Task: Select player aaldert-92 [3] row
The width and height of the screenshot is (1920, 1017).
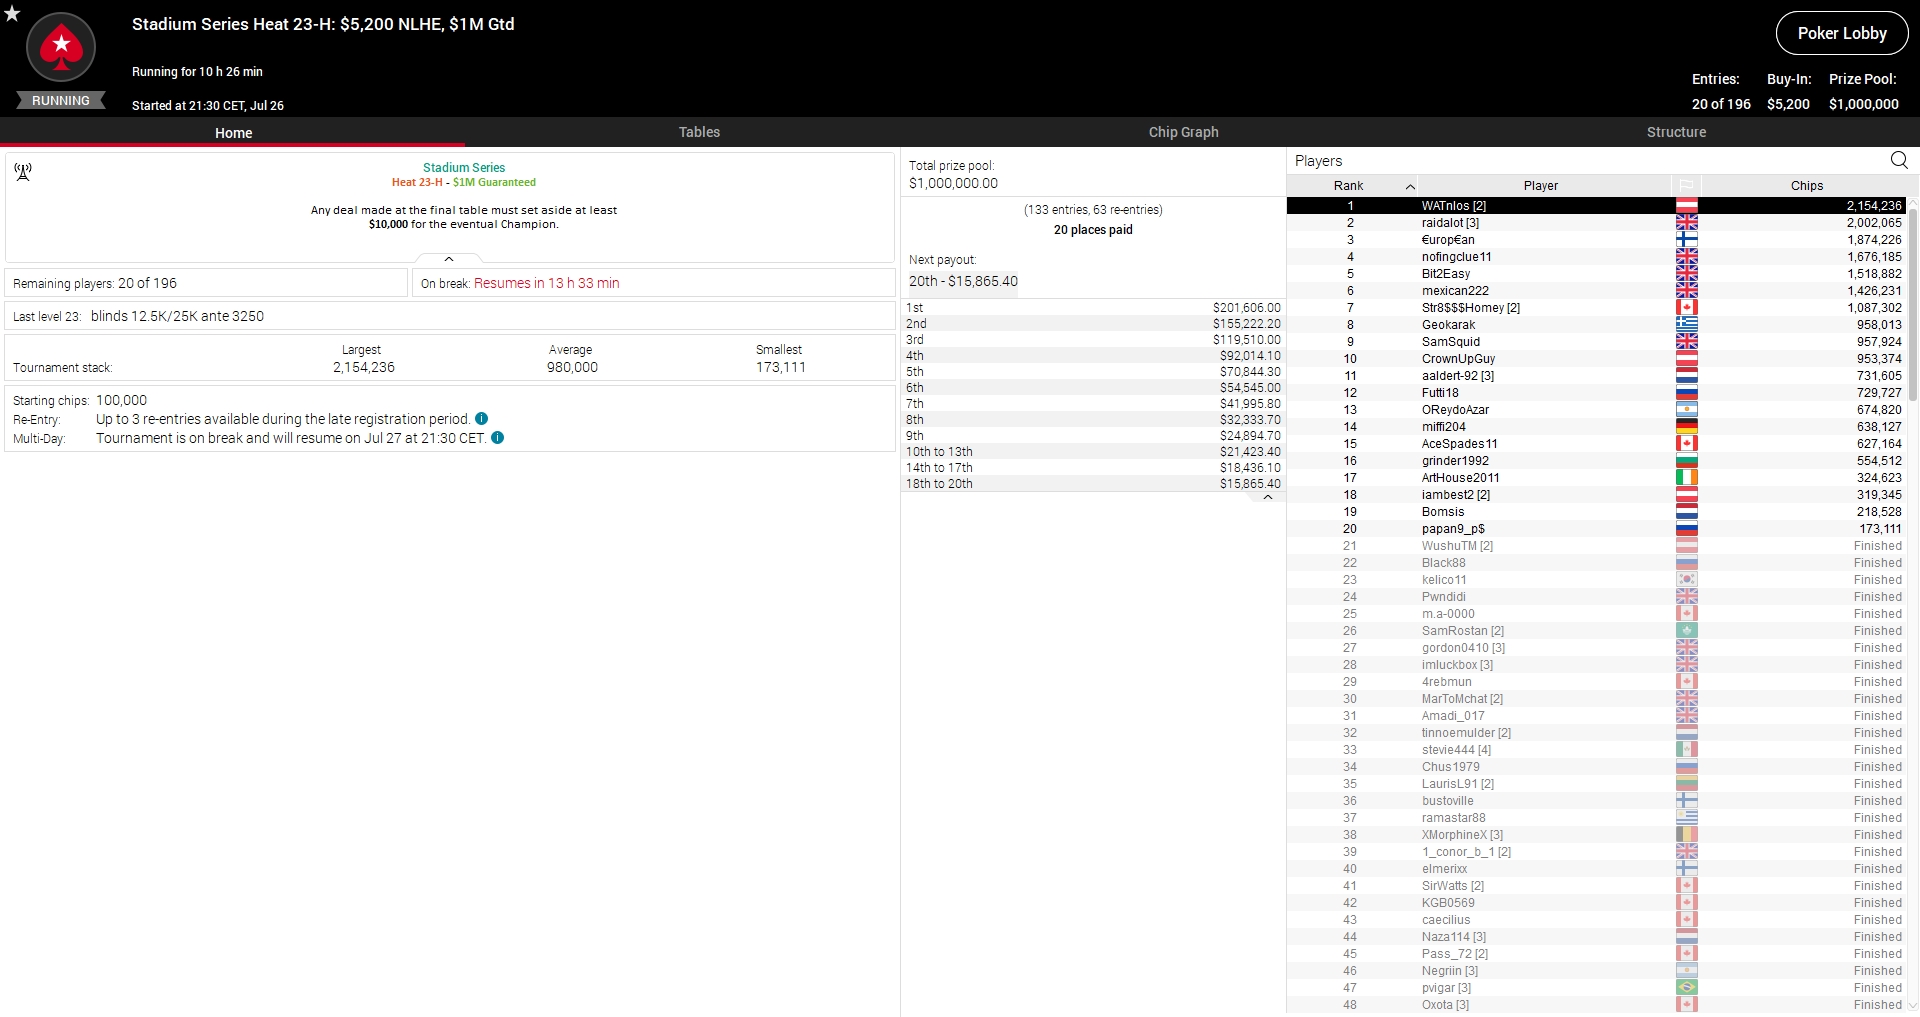Action: click(x=1597, y=376)
